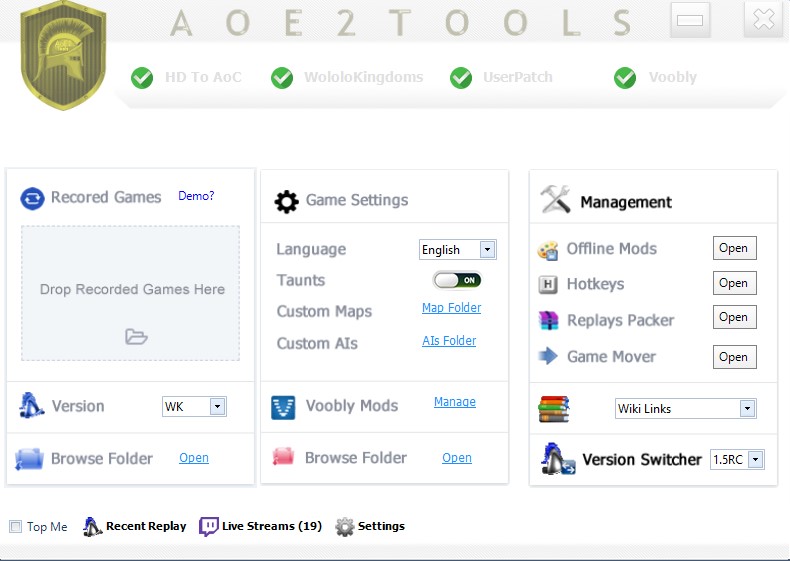Expand the Language dropdown

tap(487, 250)
